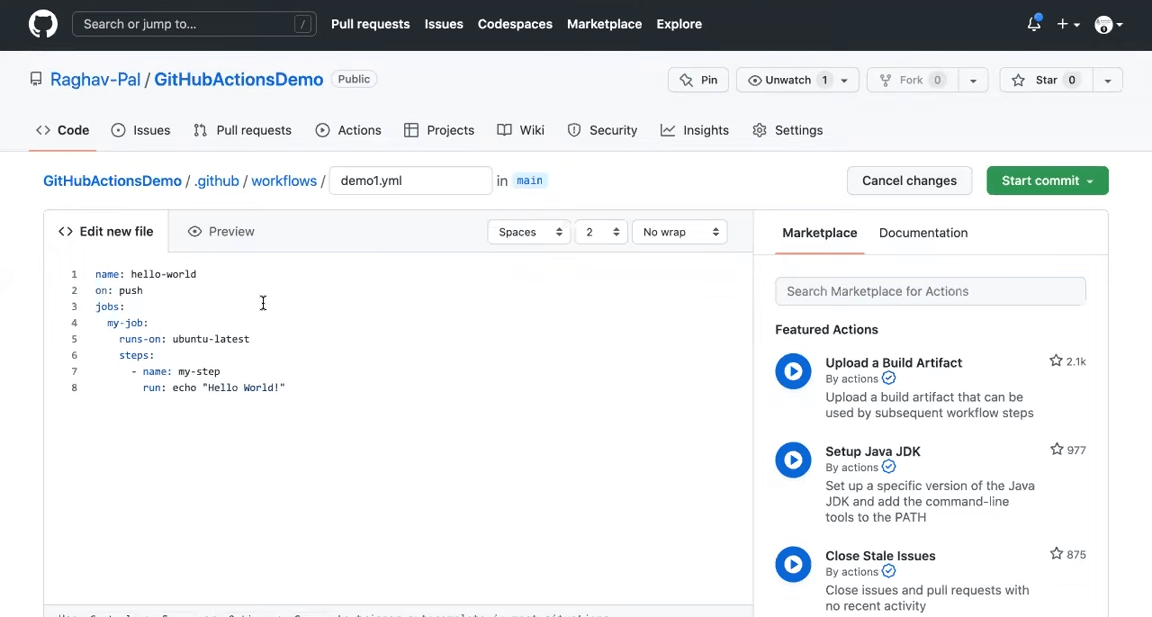This screenshot has height=617, width=1152.
Task: Click the 'on: push' code line
Action: [x=119, y=291]
